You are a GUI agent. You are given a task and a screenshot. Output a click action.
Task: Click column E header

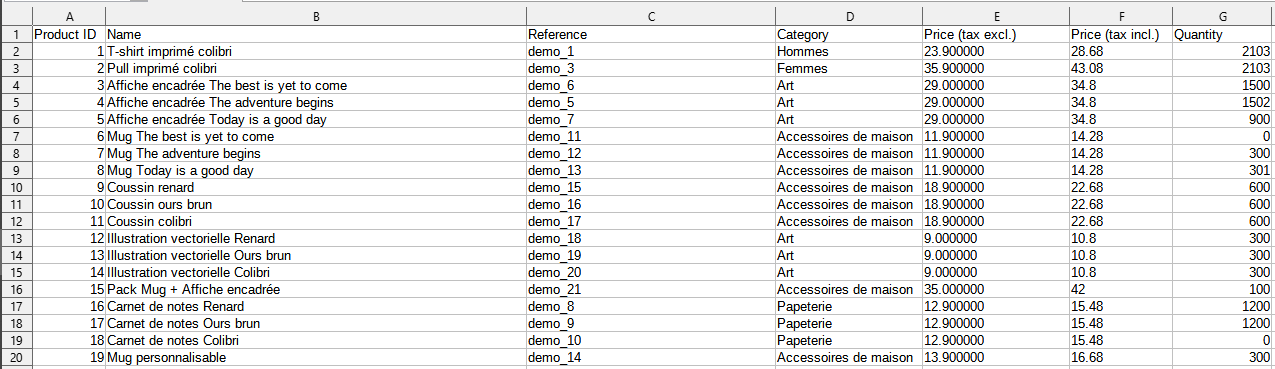[996, 17]
